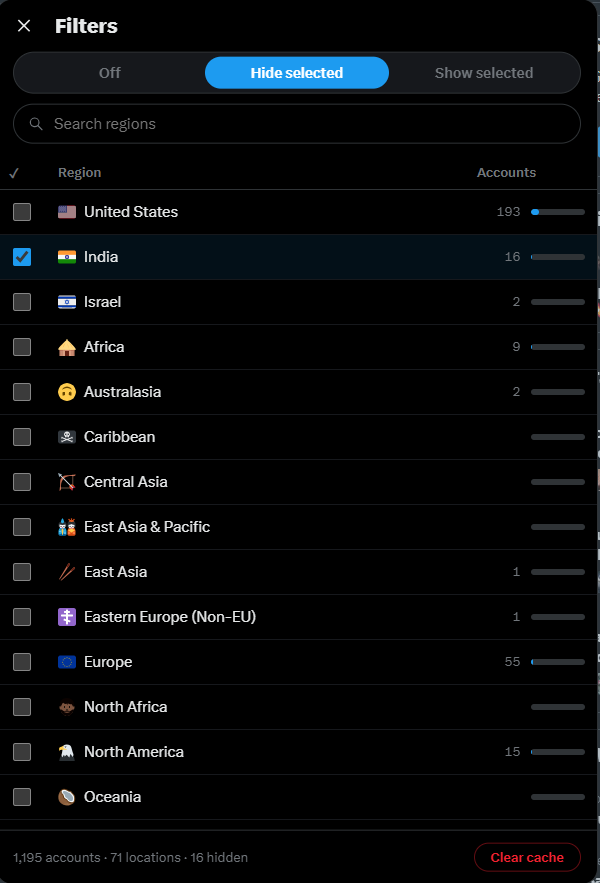The height and width of the screenshot is (883, 600).
Task: Select the Hide selected mode
Action: pos(297,73)
